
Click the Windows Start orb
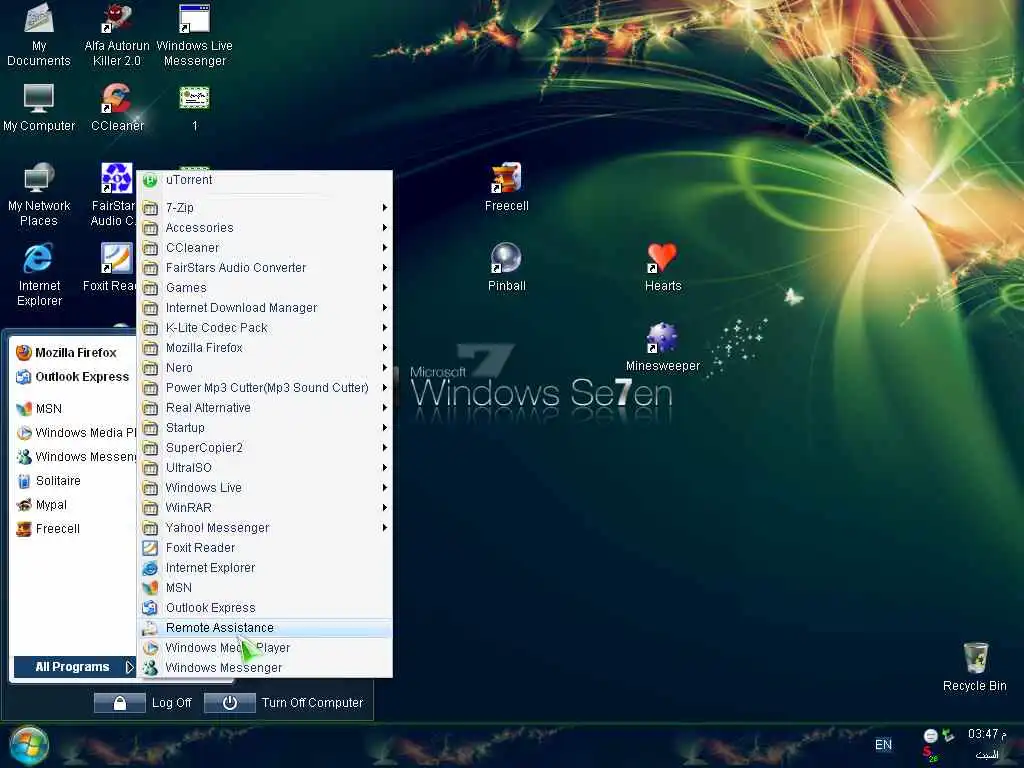29,746
